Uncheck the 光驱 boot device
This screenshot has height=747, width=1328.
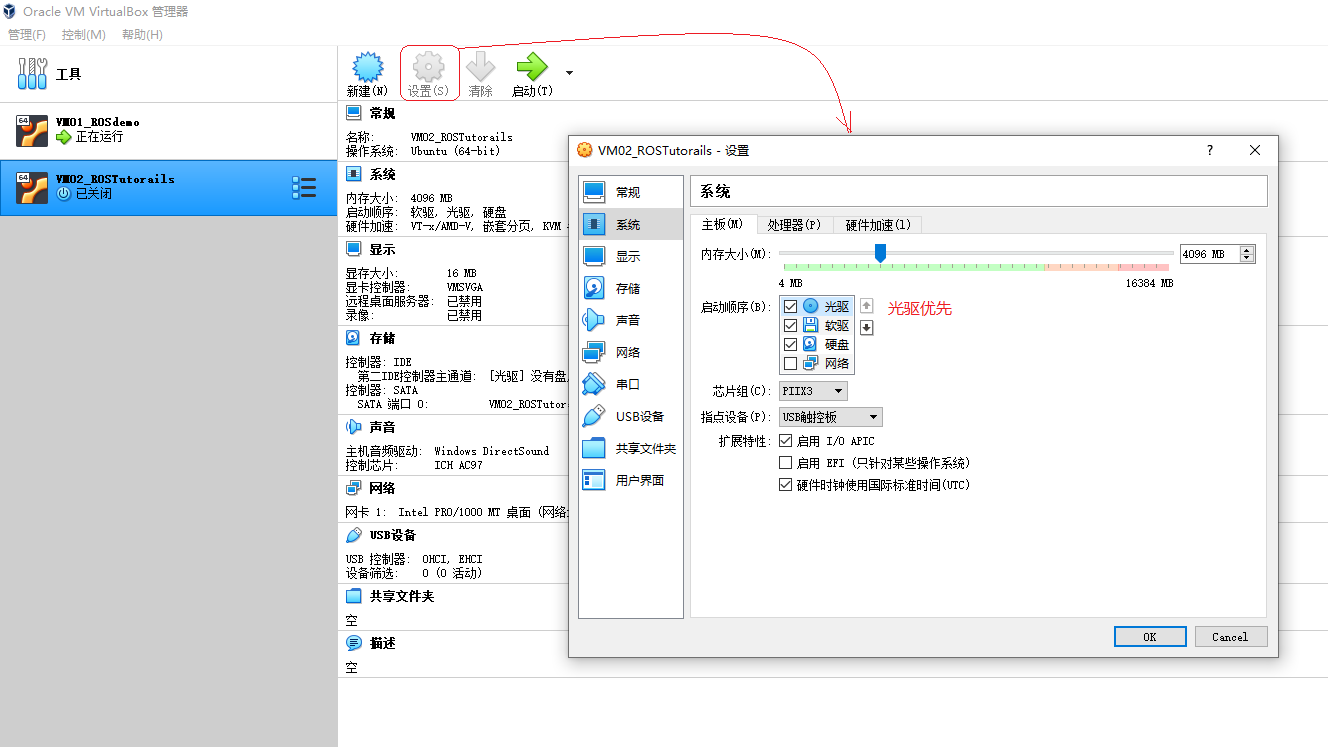[790, 305]
